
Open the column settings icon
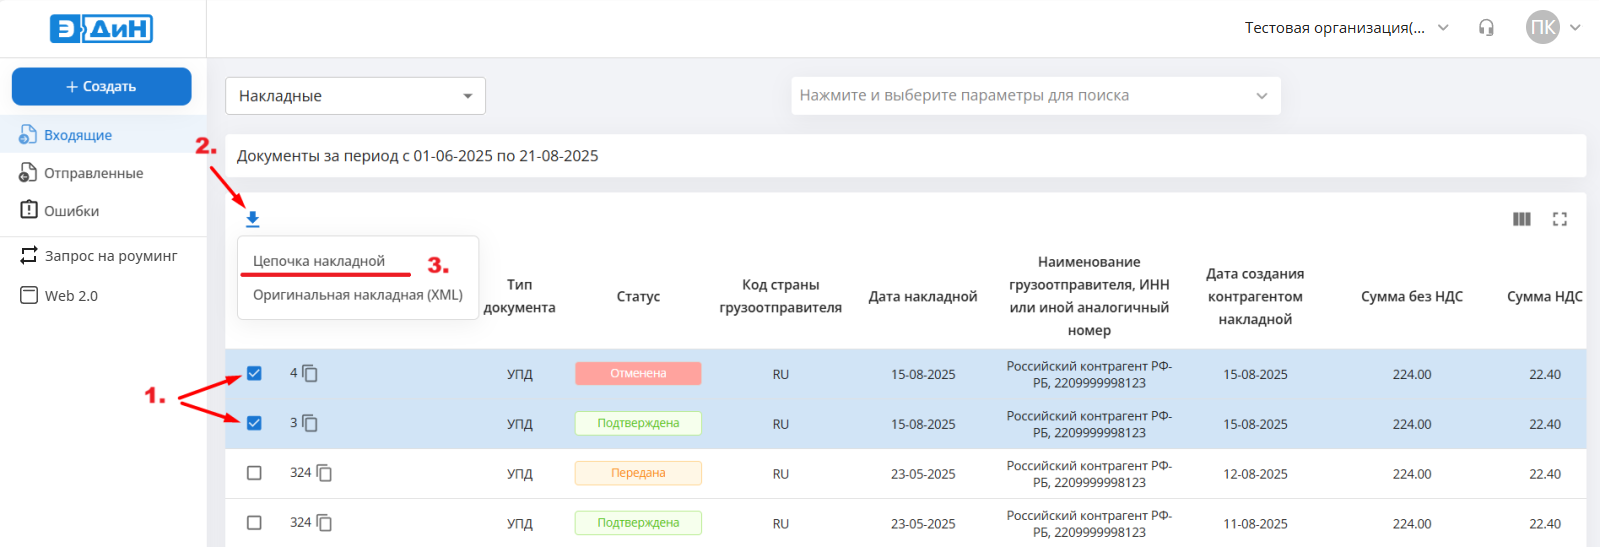pyautogui.click(x=1521, y=219)
